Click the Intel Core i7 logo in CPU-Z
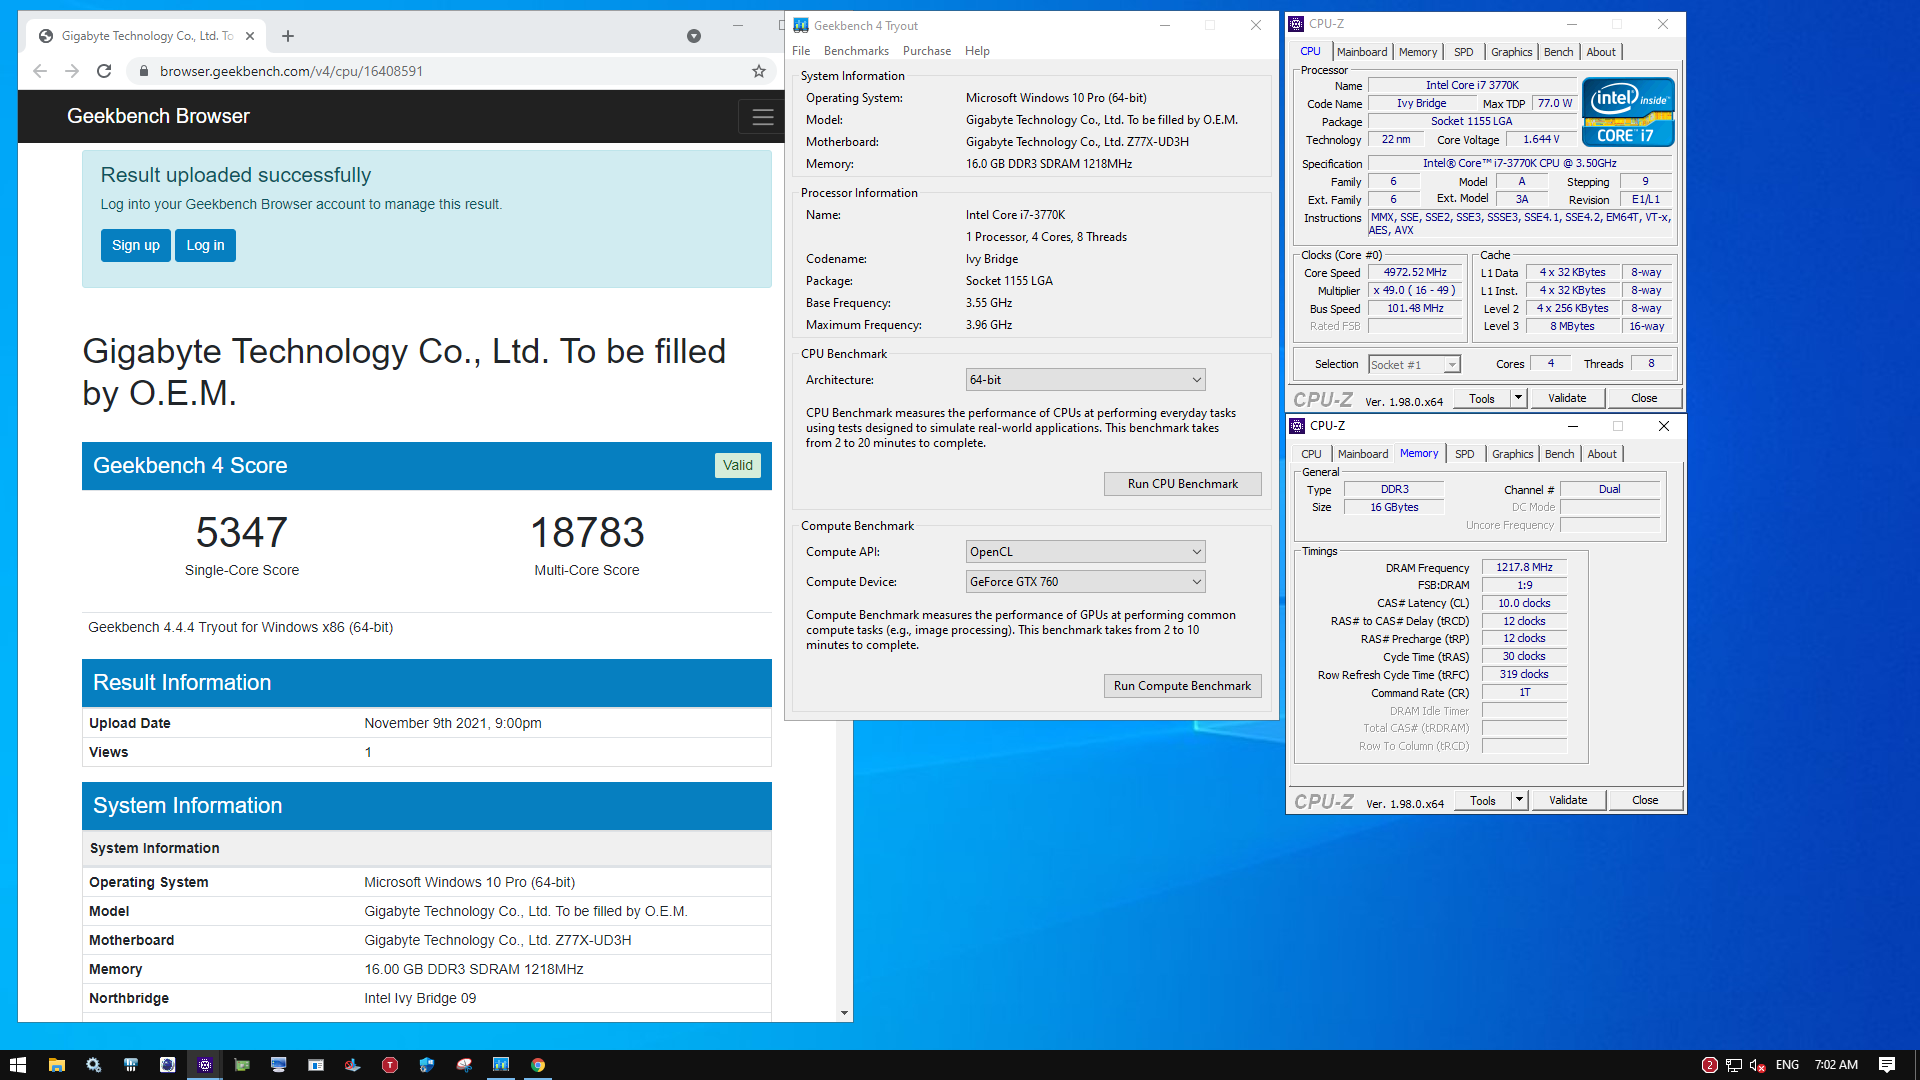Image resolution: width=1920 pixels, height=1080 pixels. coord(1628,113)
